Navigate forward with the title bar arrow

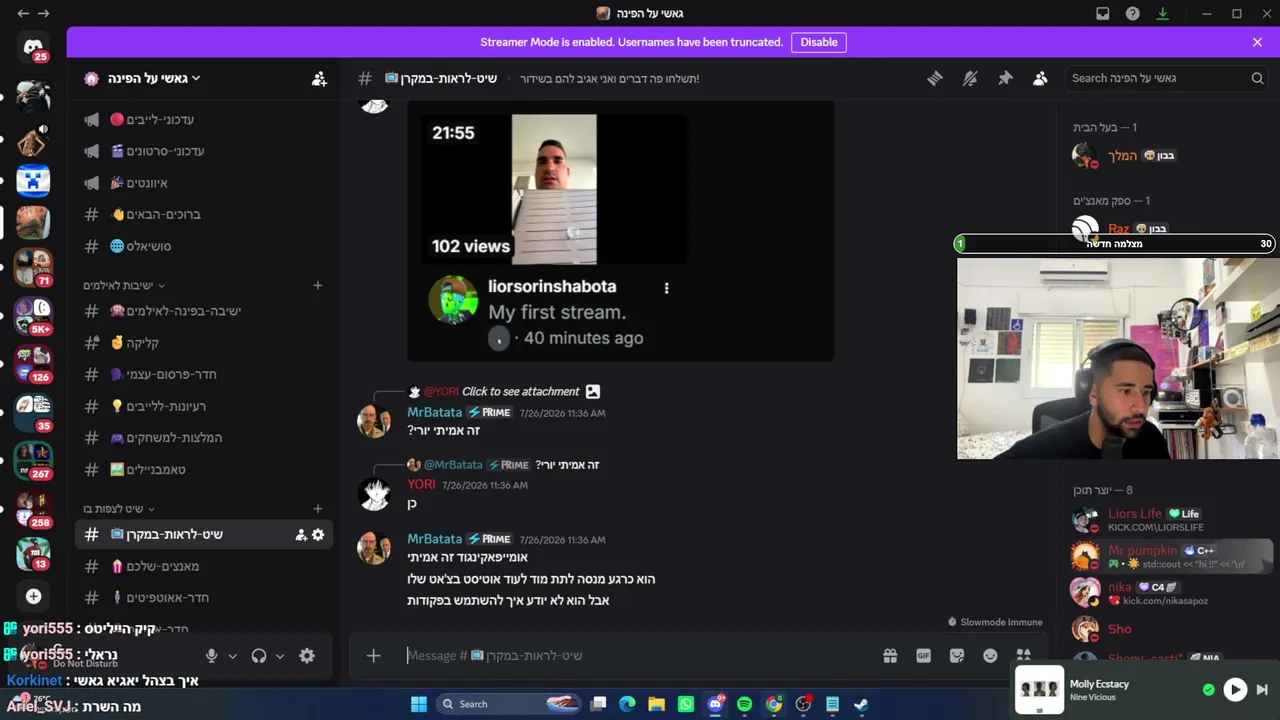tap(43, 14)
